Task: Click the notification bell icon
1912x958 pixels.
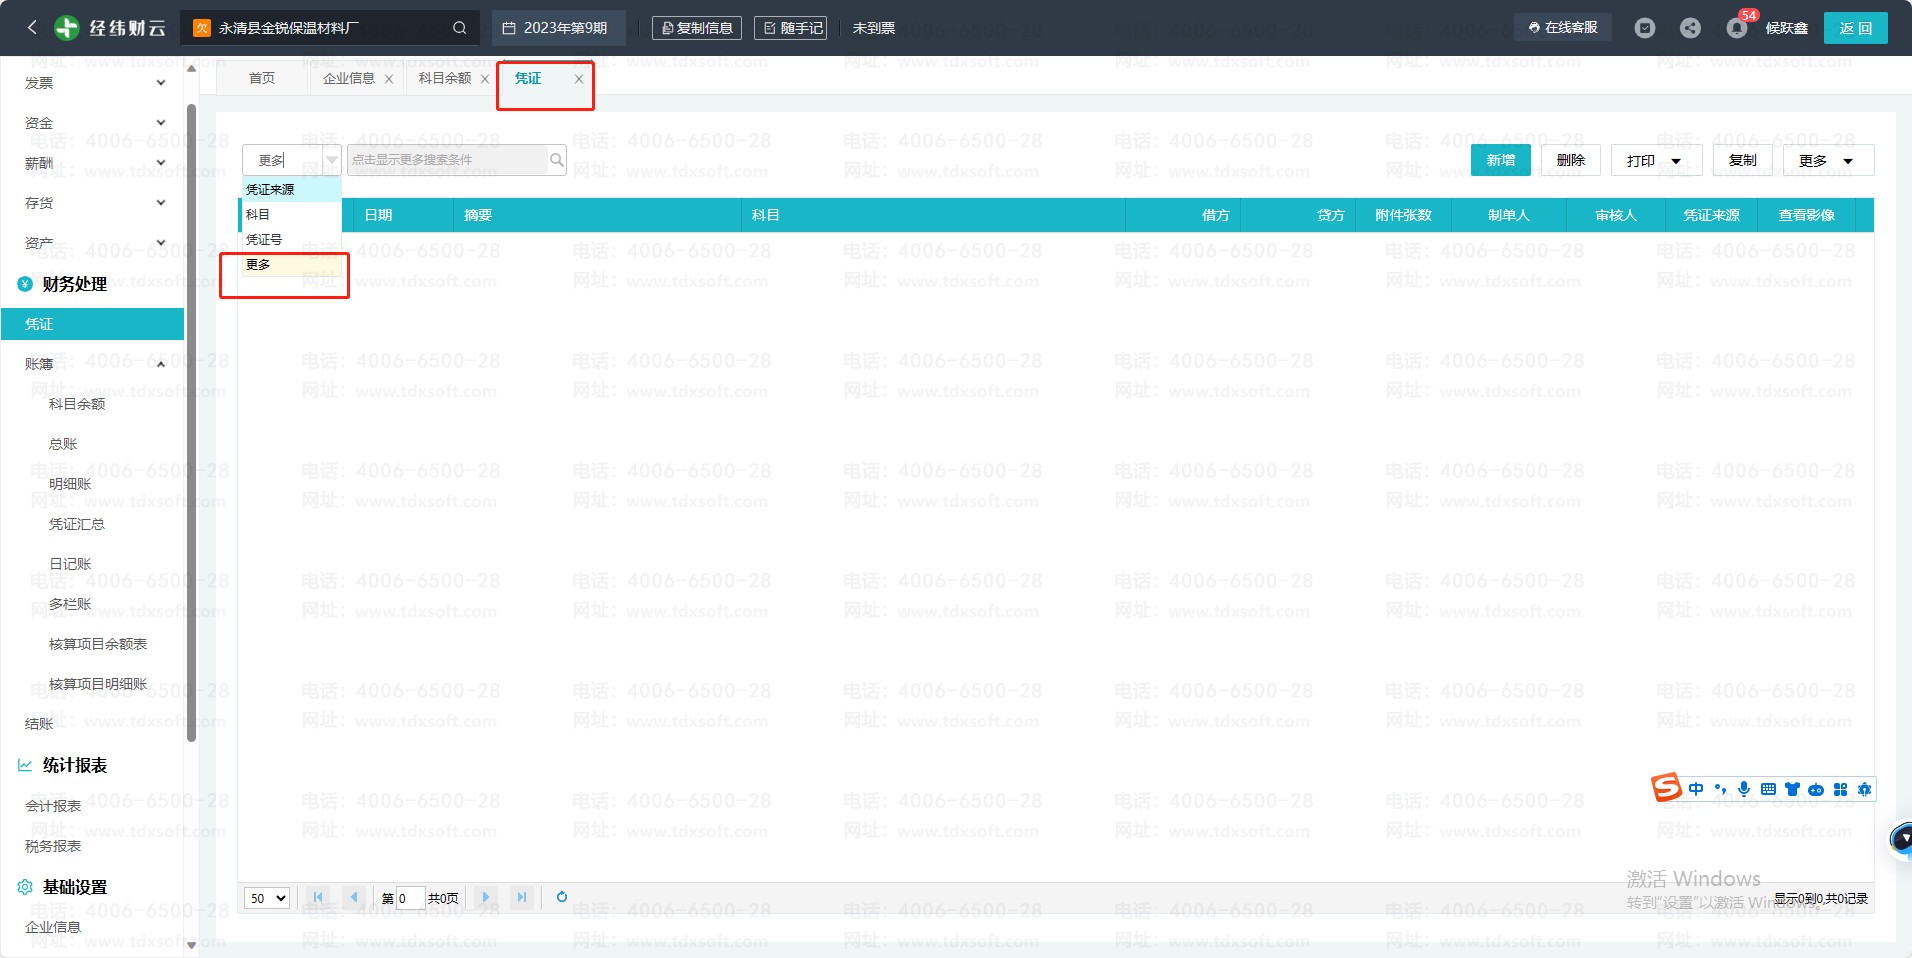Action: pyautogui.click(x=1736, y=28)
